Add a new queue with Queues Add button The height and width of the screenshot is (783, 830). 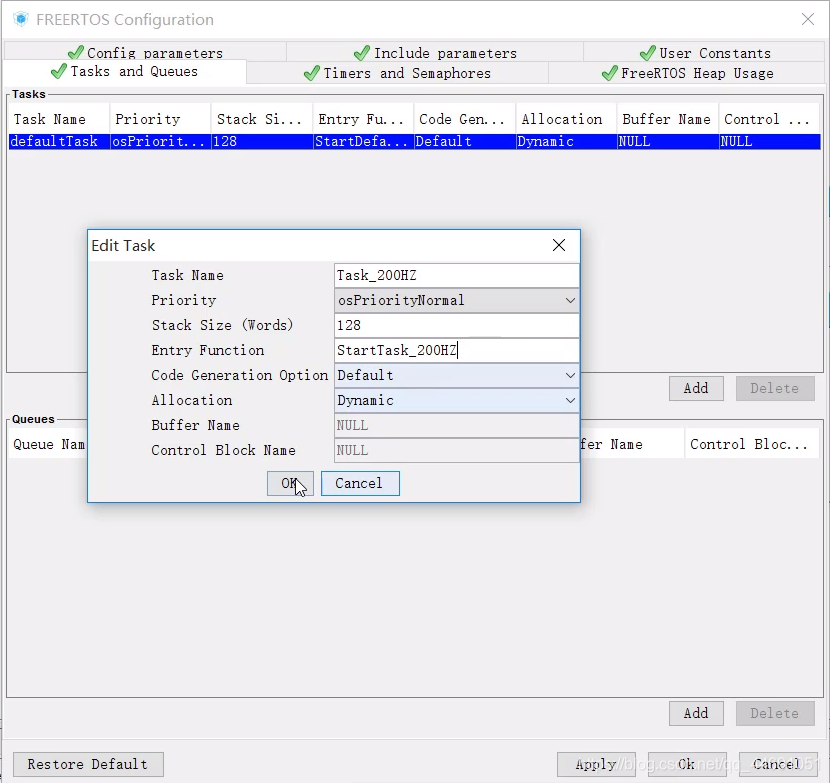point(696,714)
